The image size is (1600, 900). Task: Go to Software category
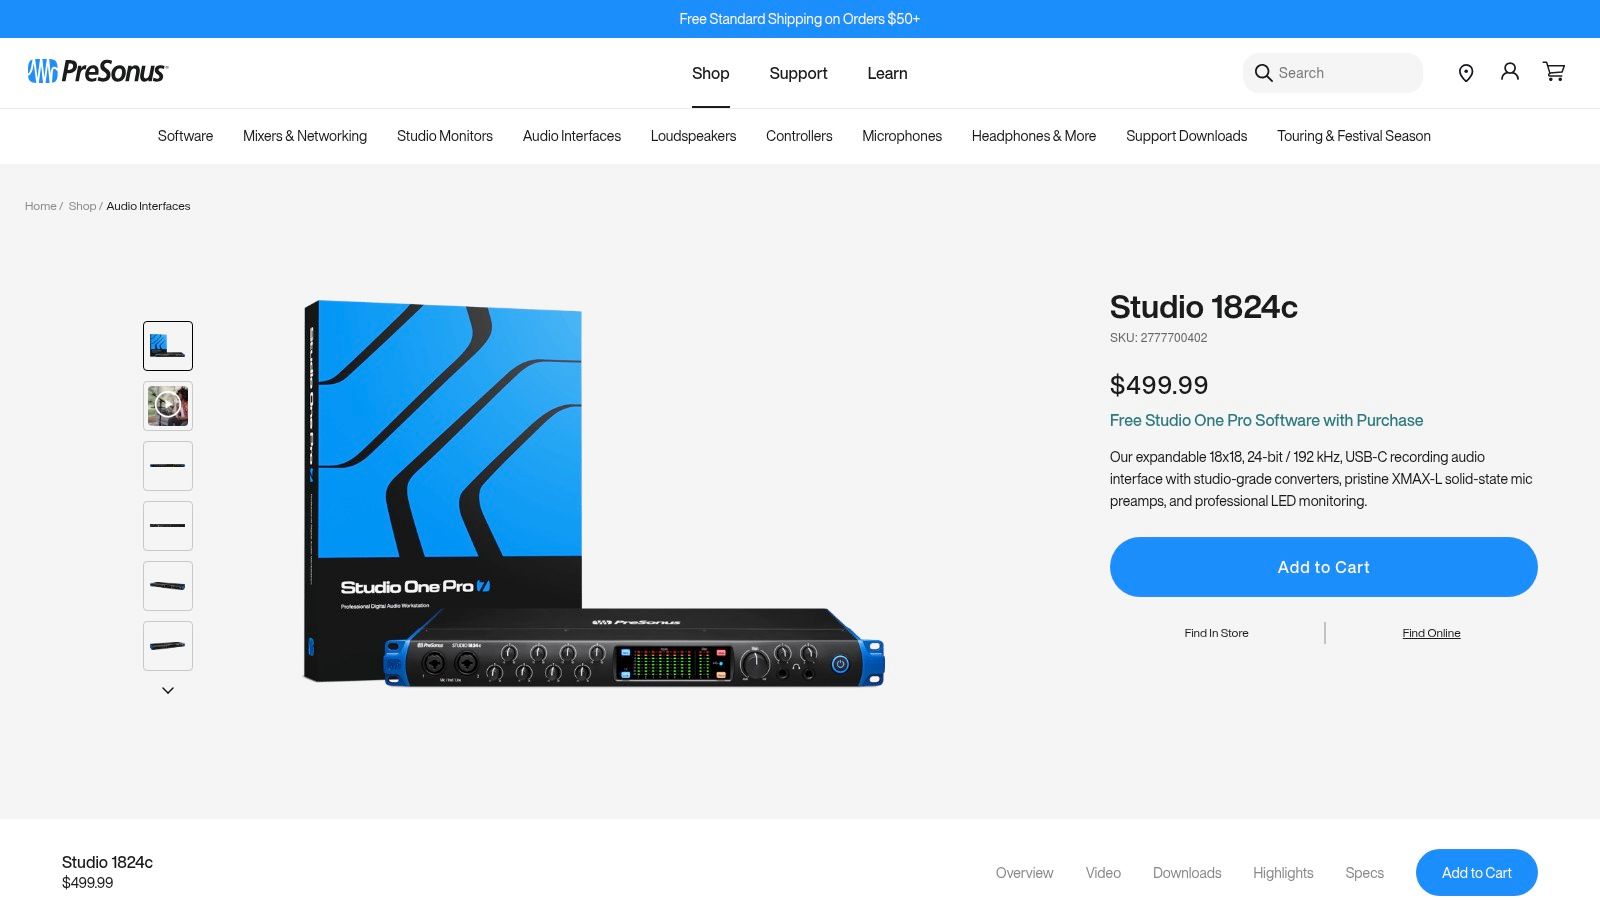click(x=185, y=136)
